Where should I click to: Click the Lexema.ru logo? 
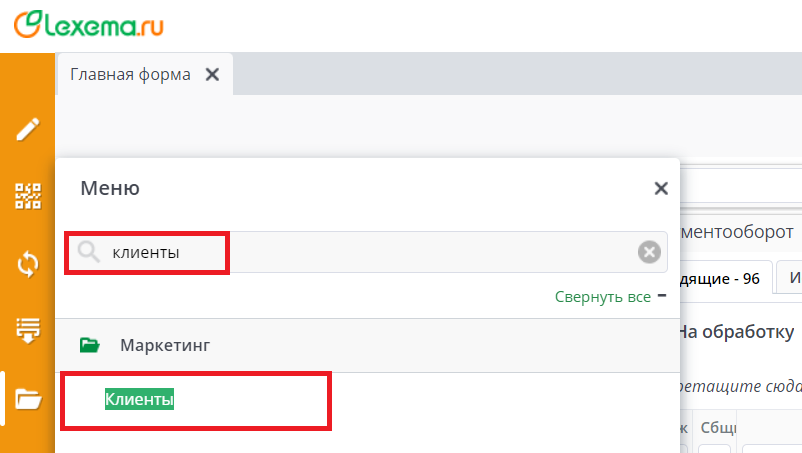87,24
